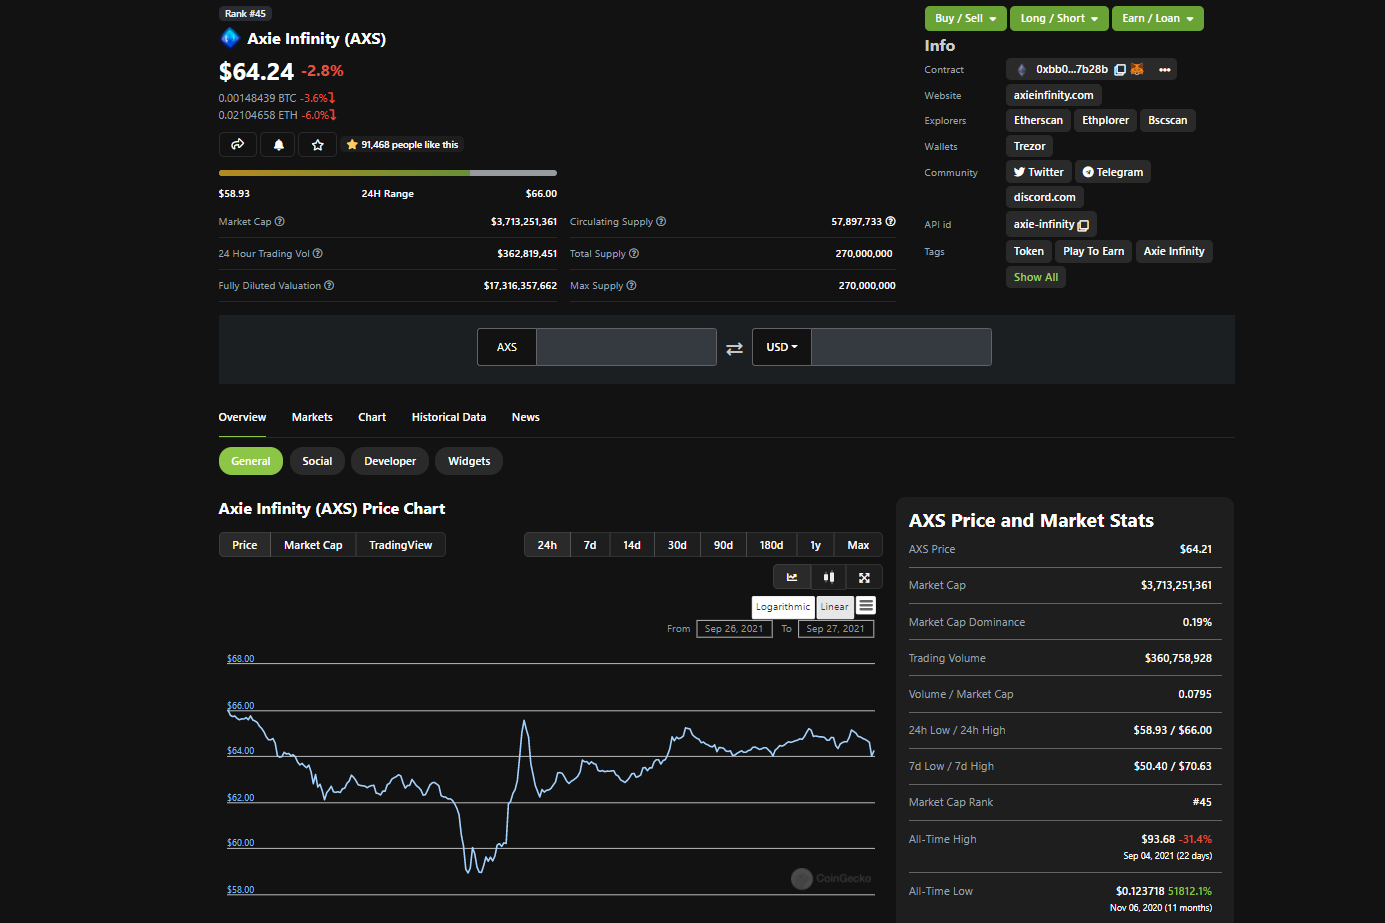Set chart range to 1y
The height and width of the screenshot is (923, 1385).
pos(815,545)
